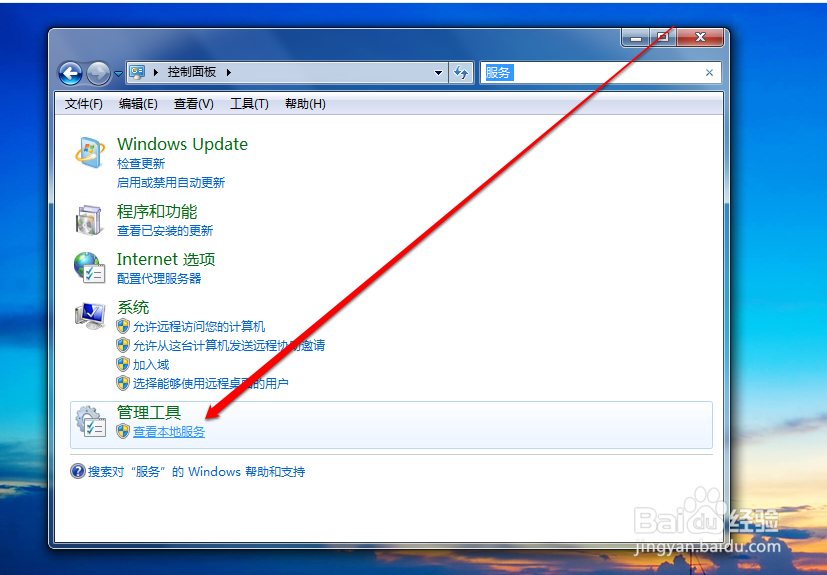Viewport: 827px width, 575px height.
Task: Click shield icon beside 允许远程访问您的计算机
Action: [x=123, y=326]
